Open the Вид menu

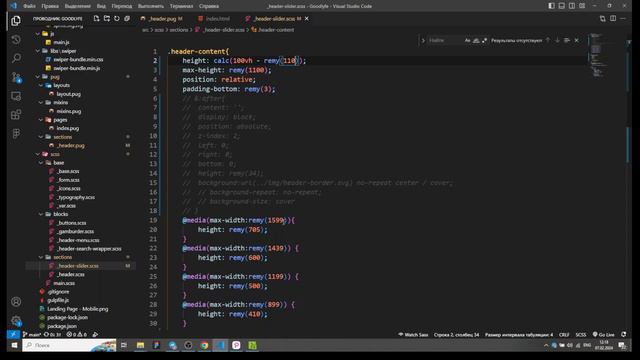point(101,6)
